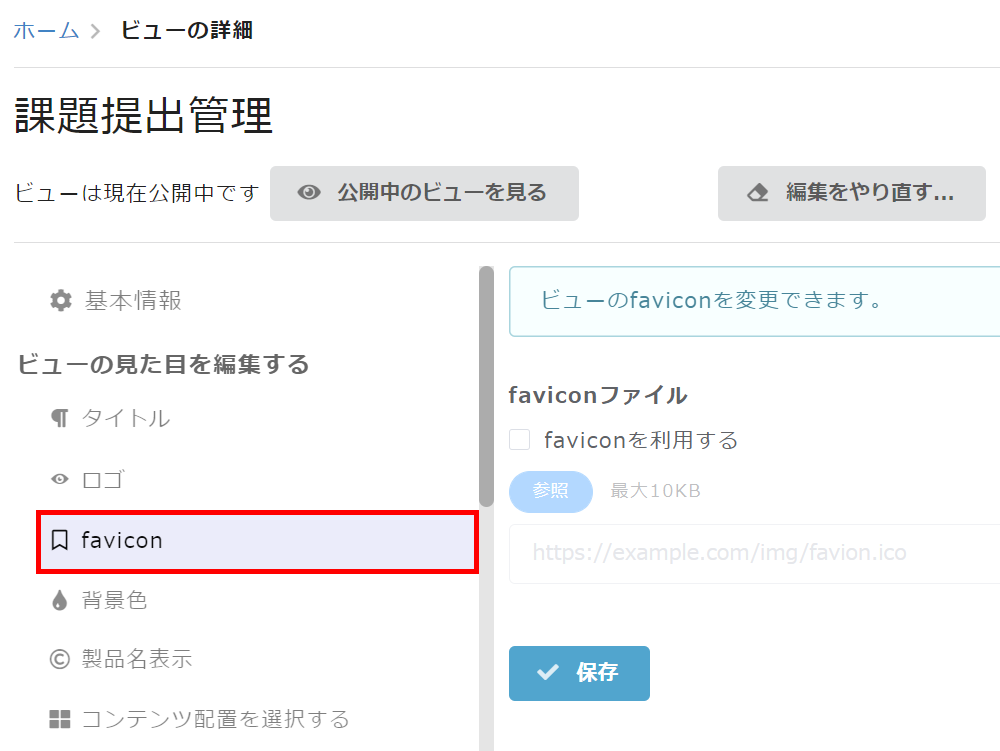Click the eraser icon in 編集をやり直す button
This screenshot has width=1000, height=751.
758,193
